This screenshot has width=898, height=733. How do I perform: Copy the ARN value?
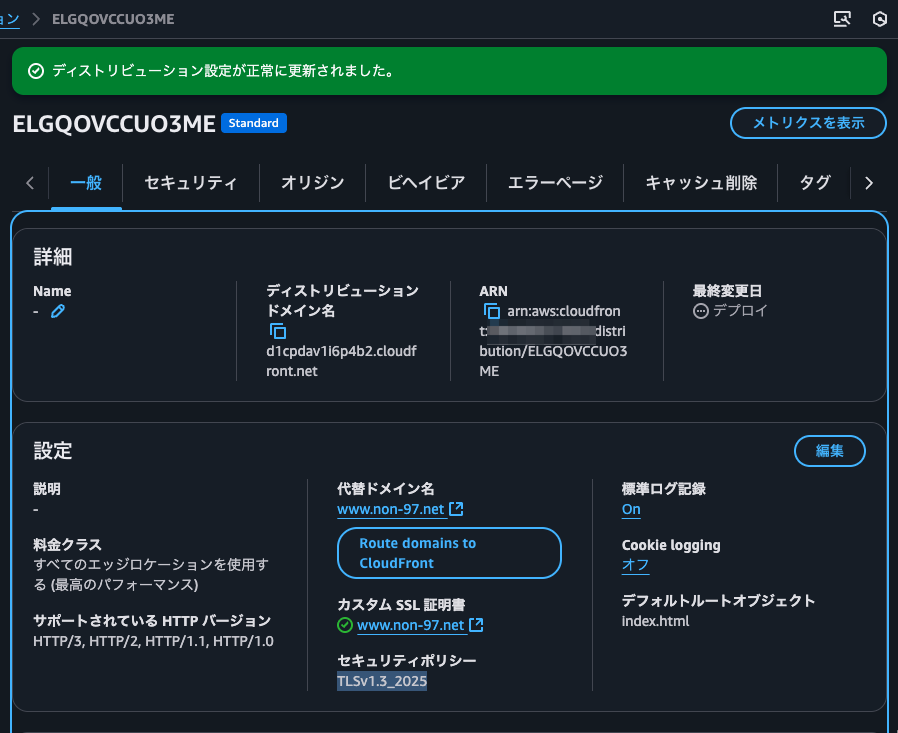[491, 311]
